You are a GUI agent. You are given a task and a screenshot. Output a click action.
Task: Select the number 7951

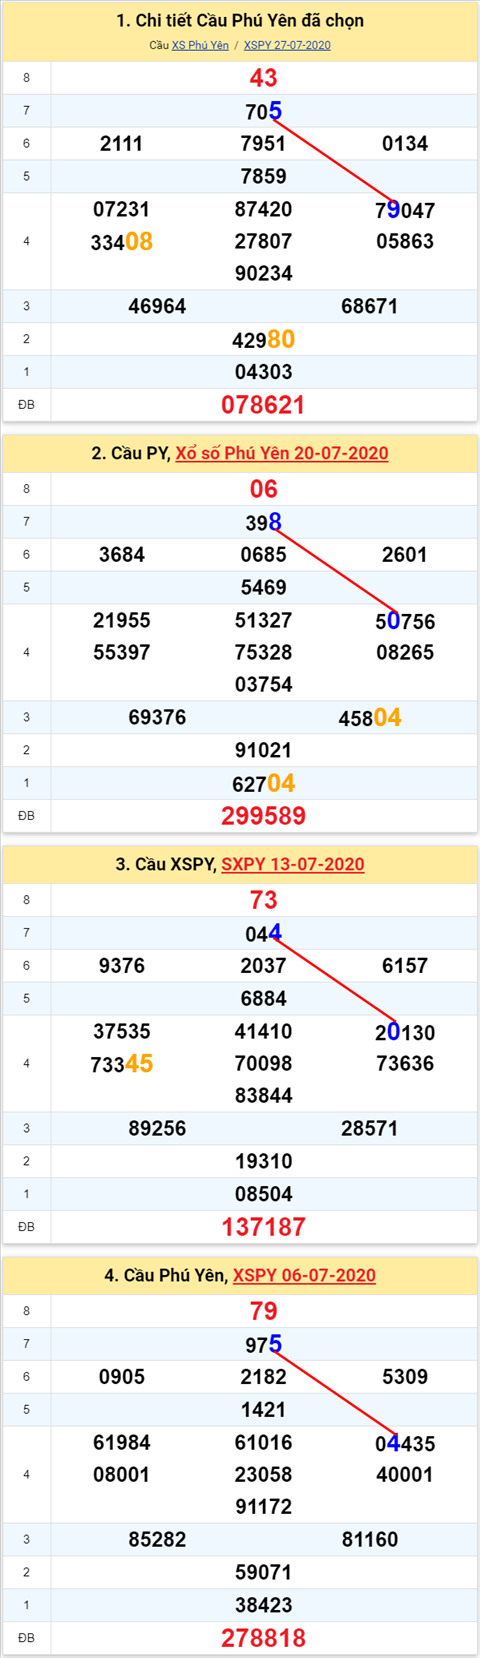(x=263, y=144)
